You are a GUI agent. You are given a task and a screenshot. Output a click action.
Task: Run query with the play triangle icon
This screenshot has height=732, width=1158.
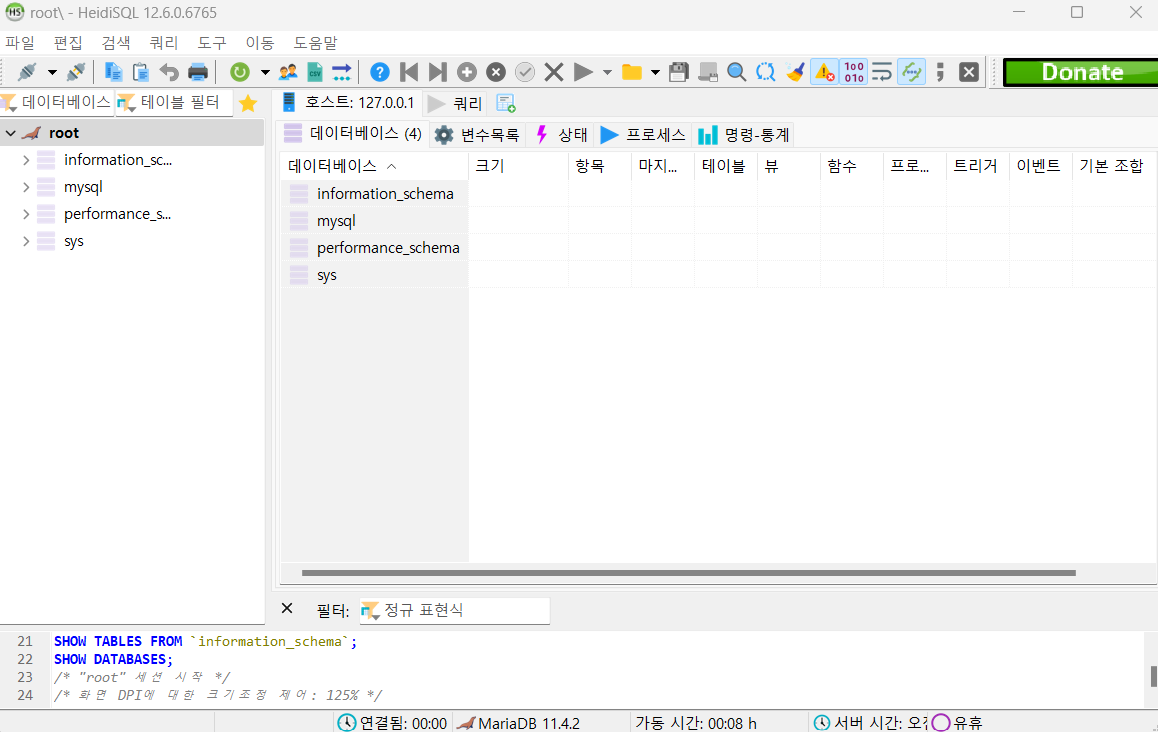coord(583,72)
